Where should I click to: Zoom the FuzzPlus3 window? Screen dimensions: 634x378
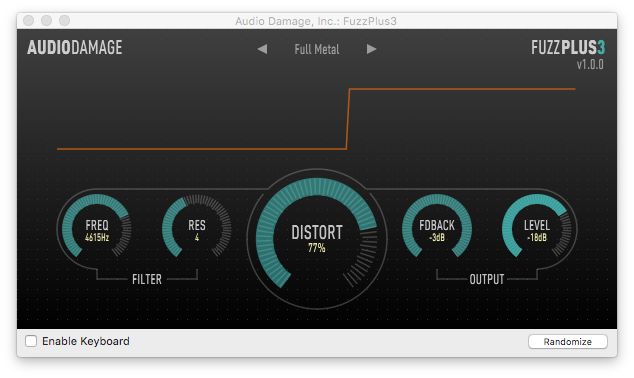(64, 20)
